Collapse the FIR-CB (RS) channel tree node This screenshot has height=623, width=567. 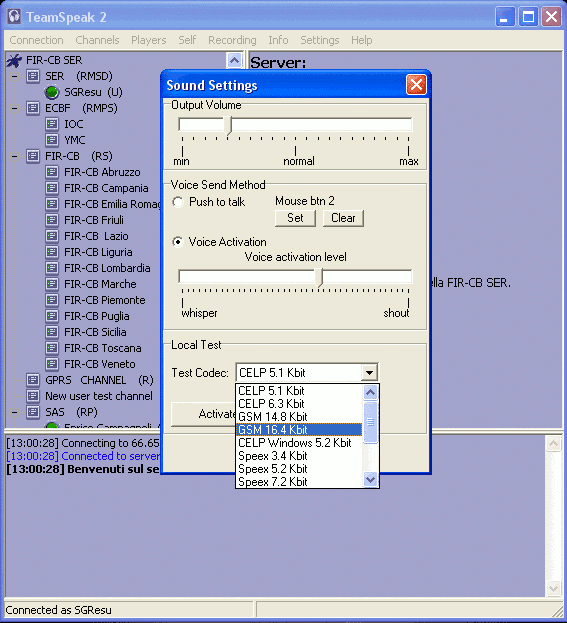(15, 156)
